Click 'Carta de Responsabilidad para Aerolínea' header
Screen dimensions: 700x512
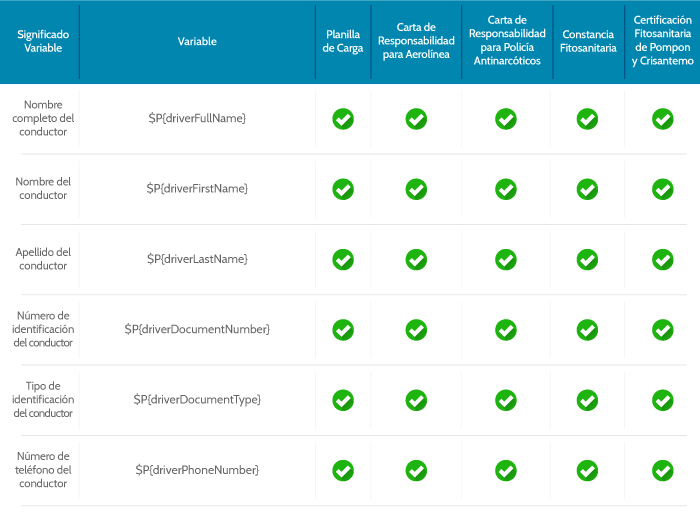click(x=416, y=41)
